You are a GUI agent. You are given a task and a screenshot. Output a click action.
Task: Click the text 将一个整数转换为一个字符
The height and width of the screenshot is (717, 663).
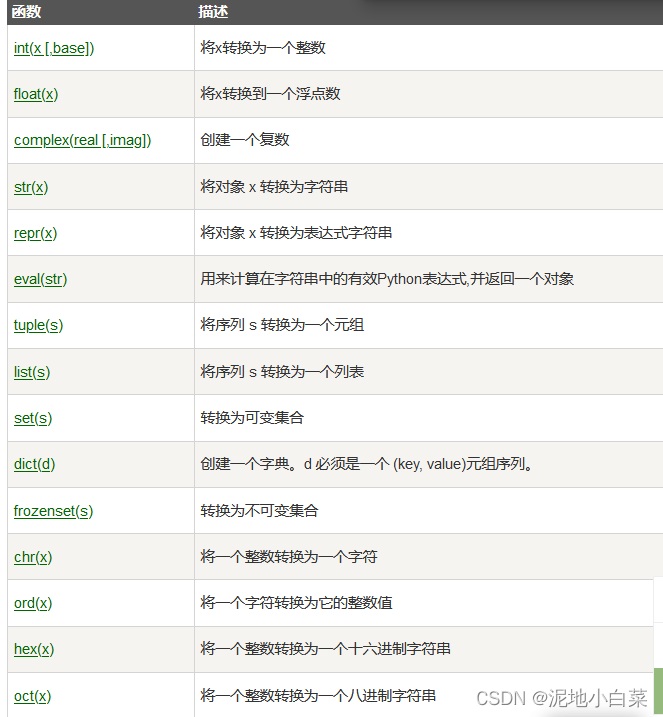289,556
